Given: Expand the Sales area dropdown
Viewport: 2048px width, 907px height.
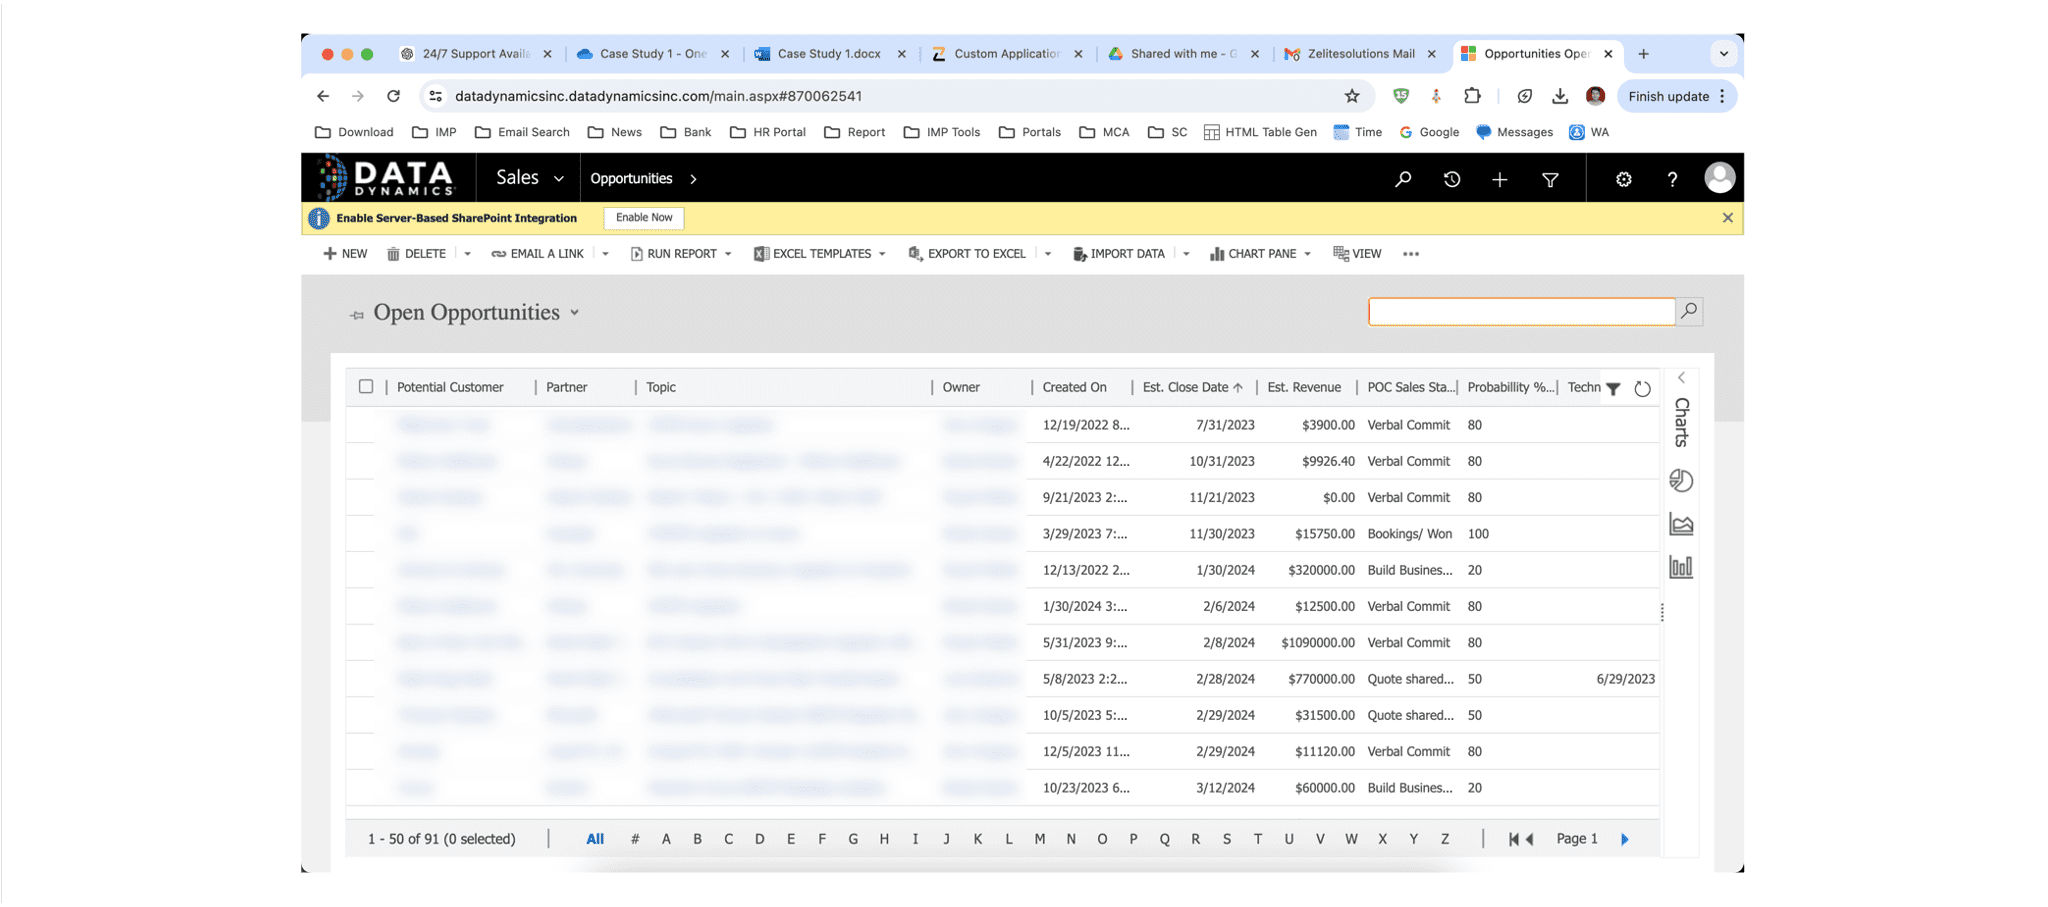Looking at the screenshot, I should tap(559, 179).
